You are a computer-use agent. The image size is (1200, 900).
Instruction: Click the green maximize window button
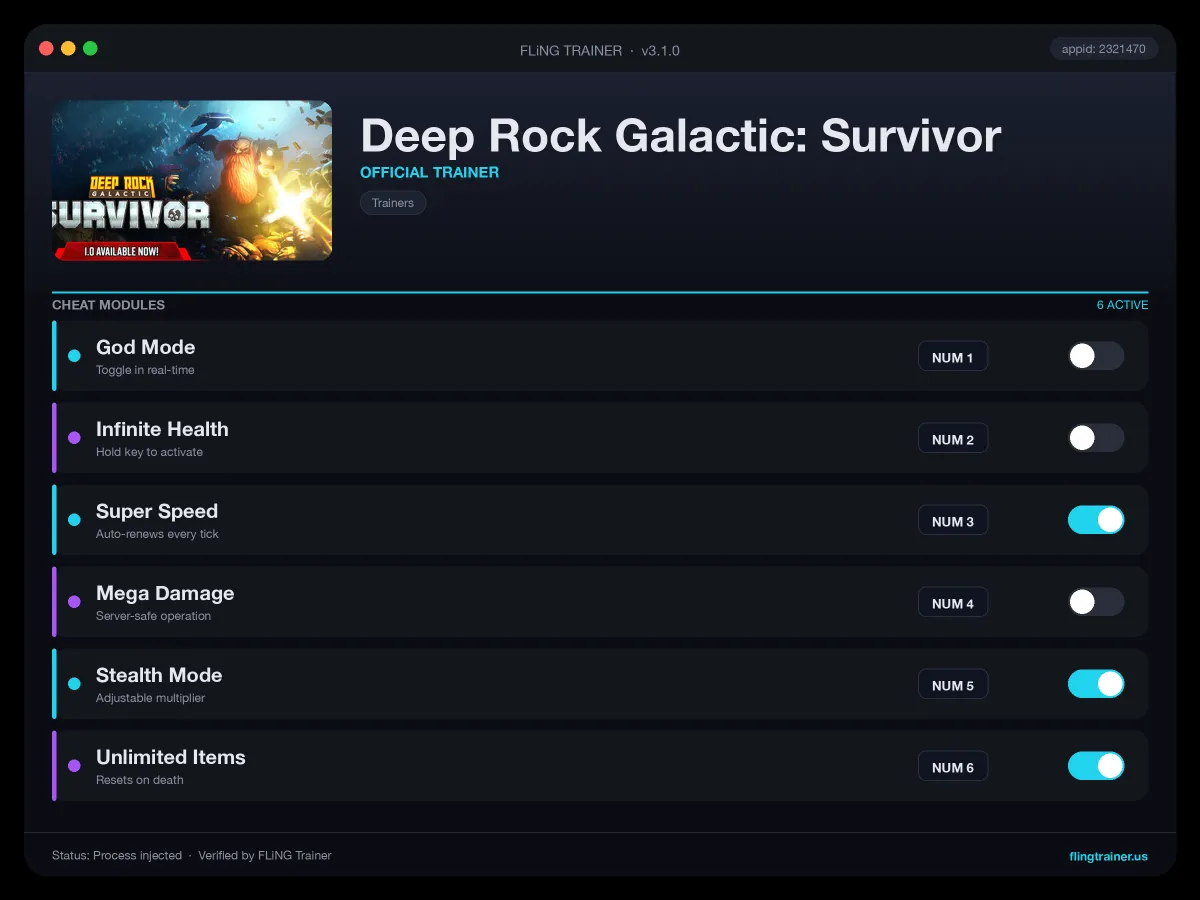tap(90, 48)
